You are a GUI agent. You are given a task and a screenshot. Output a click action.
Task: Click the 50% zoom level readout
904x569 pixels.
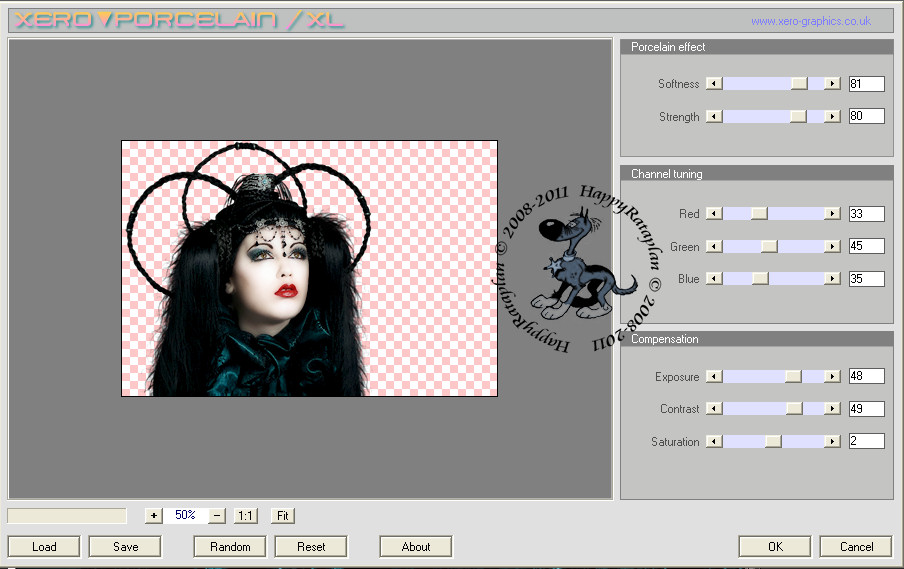tap(185, 515)
